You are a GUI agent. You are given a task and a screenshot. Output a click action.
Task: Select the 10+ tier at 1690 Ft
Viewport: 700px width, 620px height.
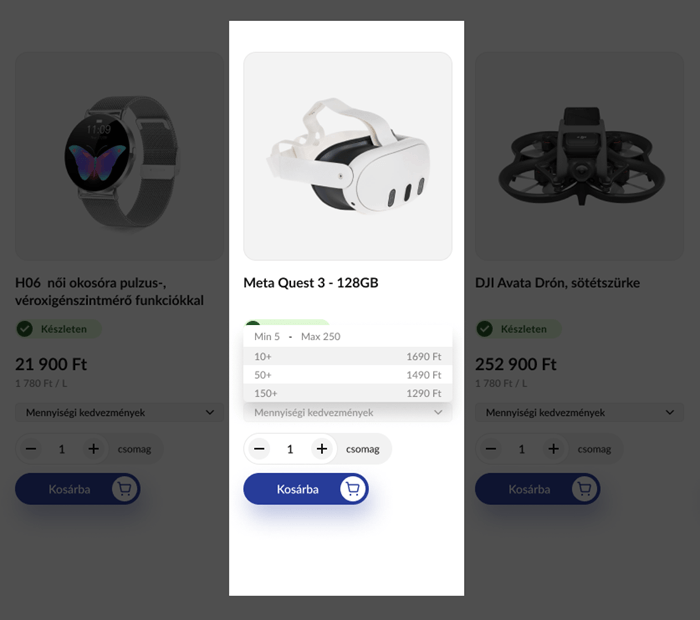[348, 356]
